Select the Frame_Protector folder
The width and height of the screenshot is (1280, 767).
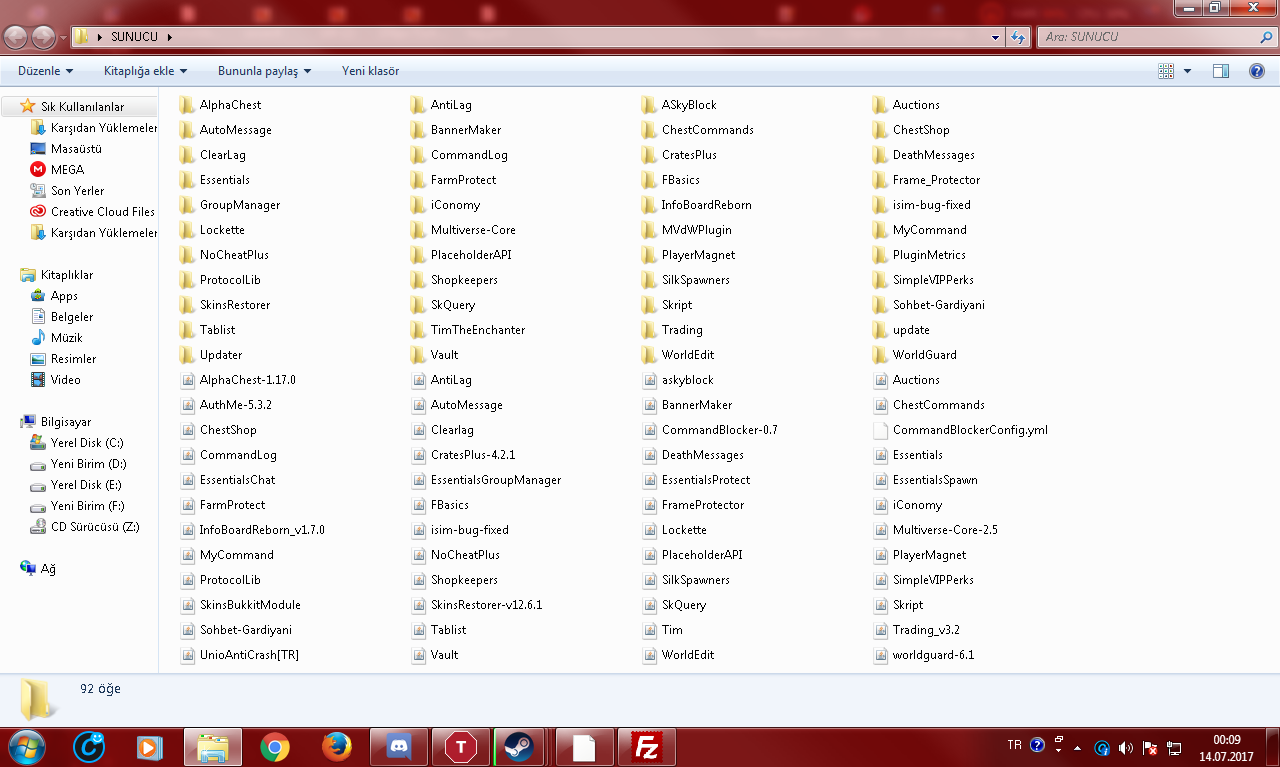(x=926, y=180)
